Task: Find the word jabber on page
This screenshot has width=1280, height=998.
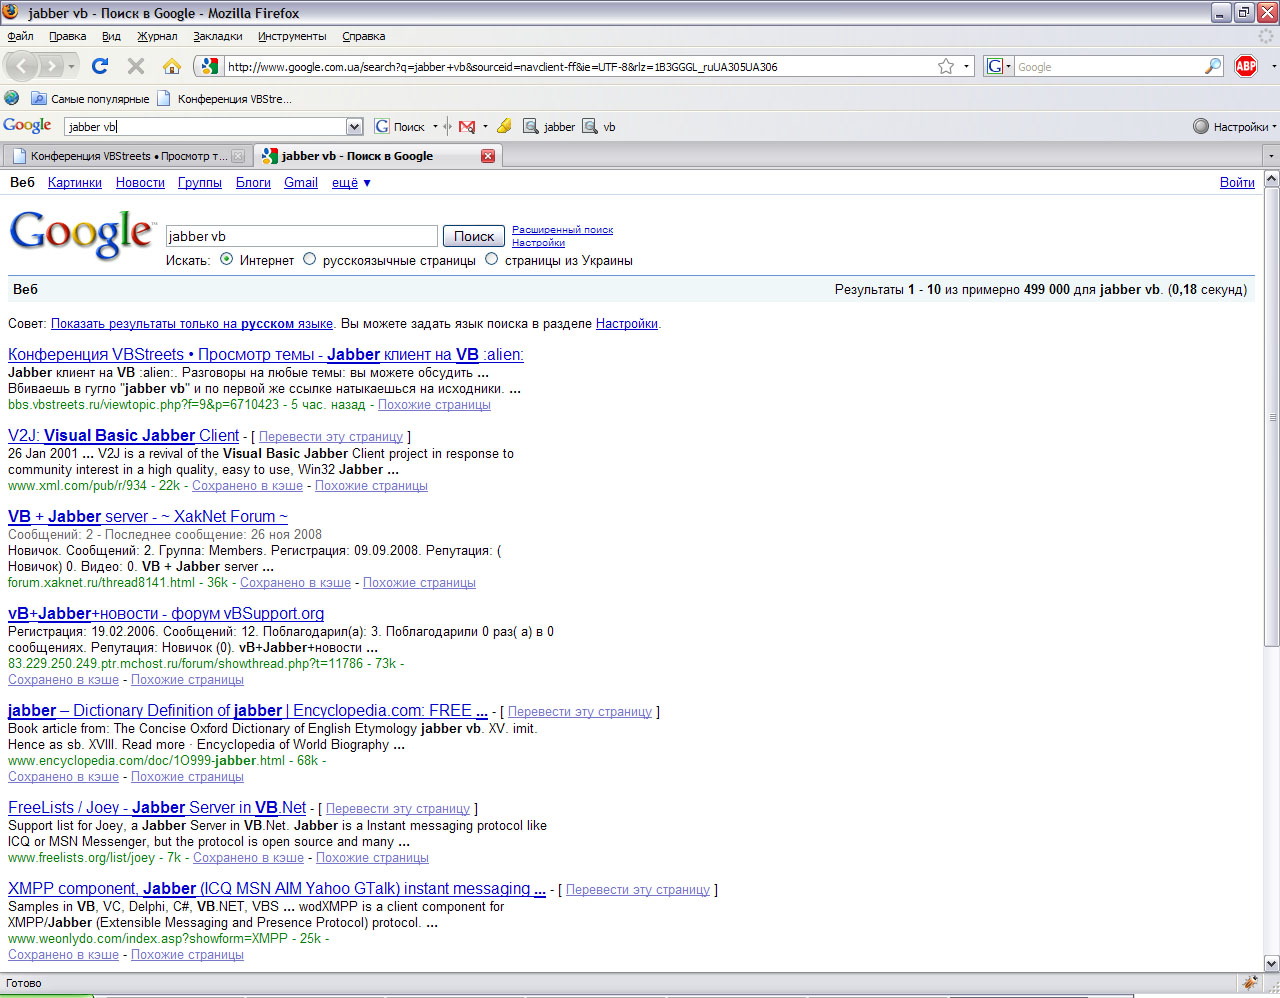Action: coord(550,127)
